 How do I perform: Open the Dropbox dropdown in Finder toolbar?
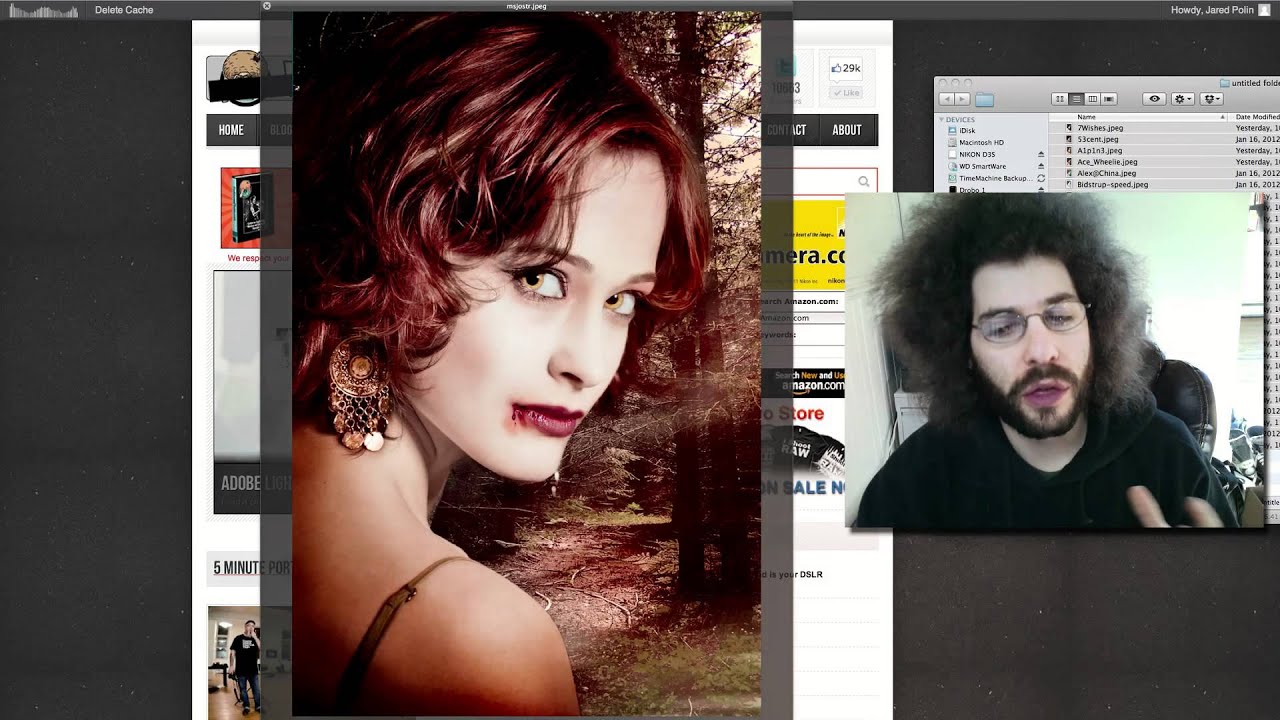[1212, 99]
